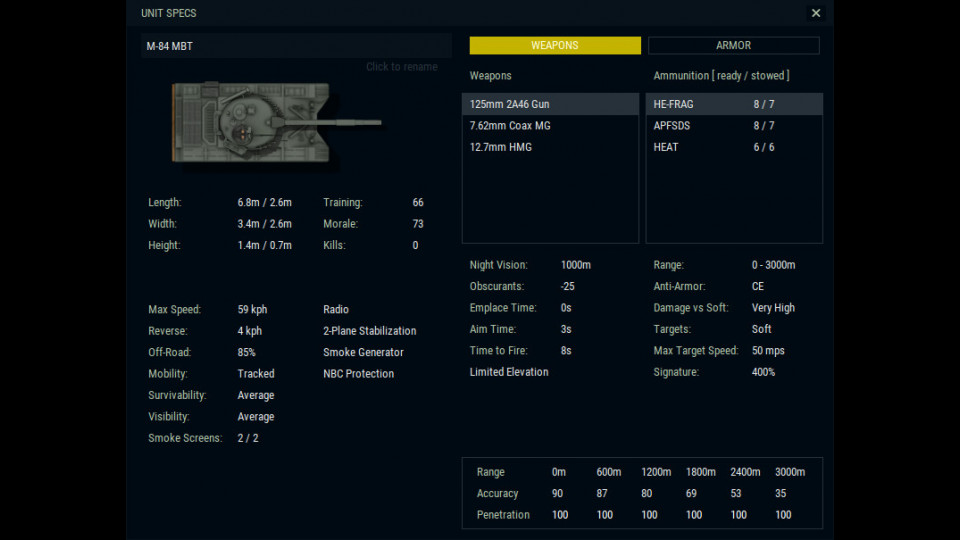Click the Time to Fire value 8s
The height and width of the screenshot is (540, 960).
tap(566, 350)
